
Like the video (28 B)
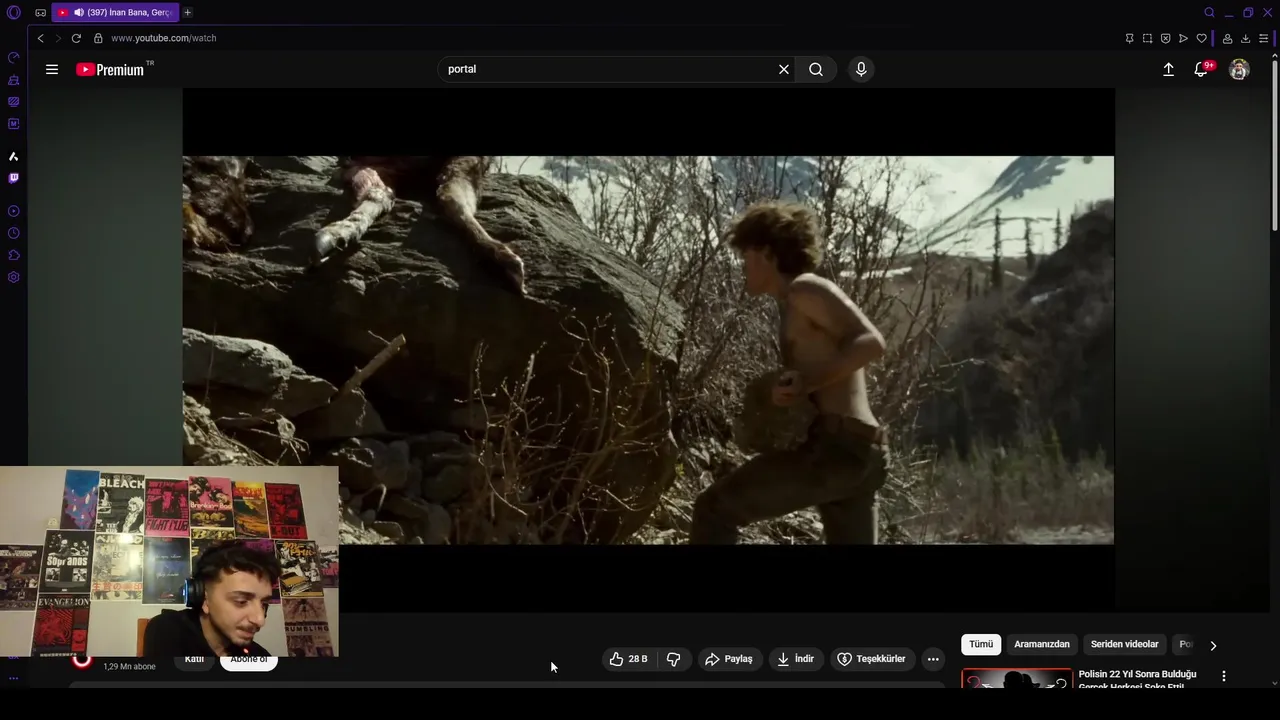(x=629, y=659)
